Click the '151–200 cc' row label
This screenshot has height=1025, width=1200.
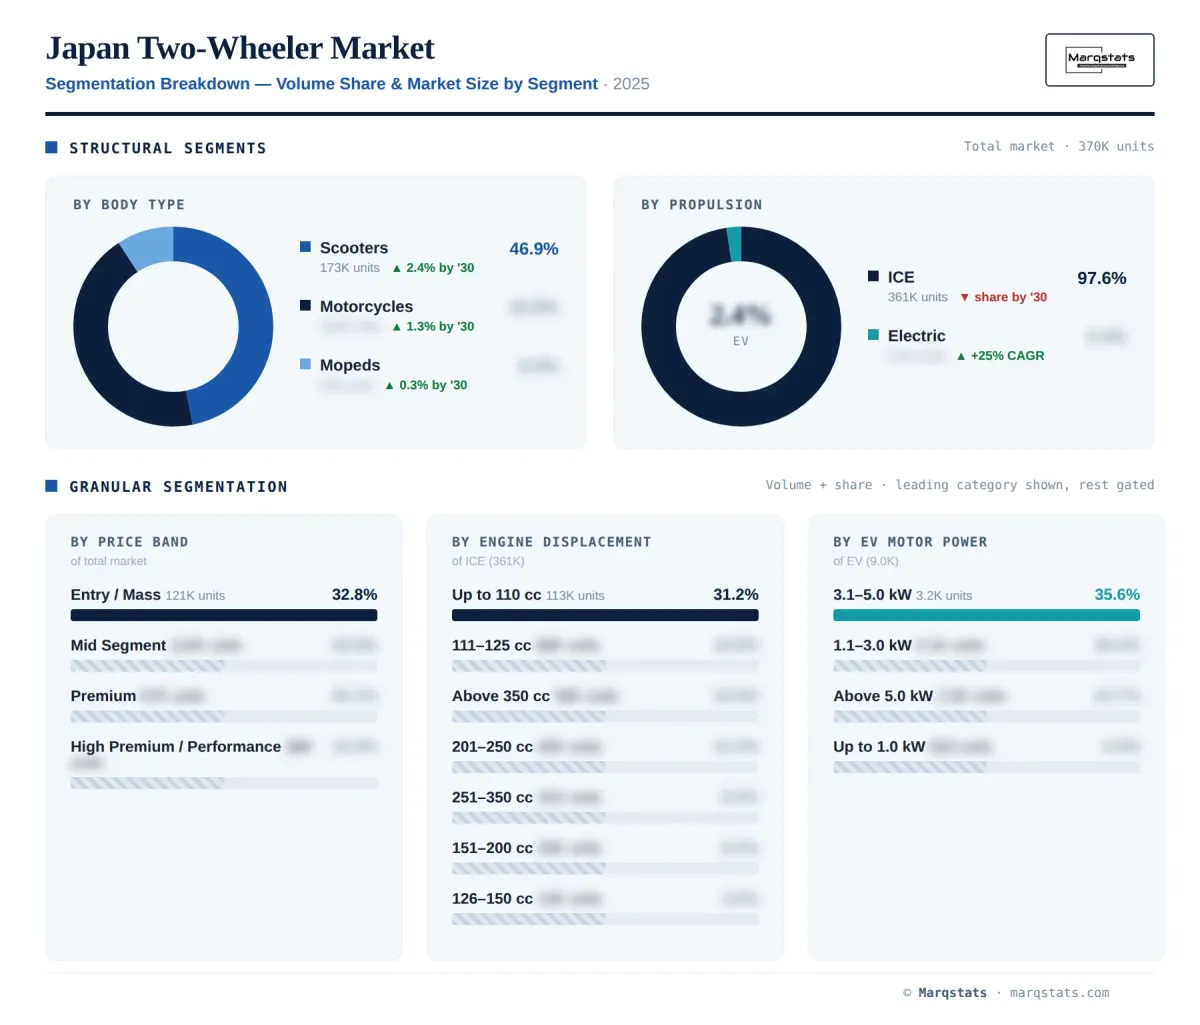coord(492,848)
